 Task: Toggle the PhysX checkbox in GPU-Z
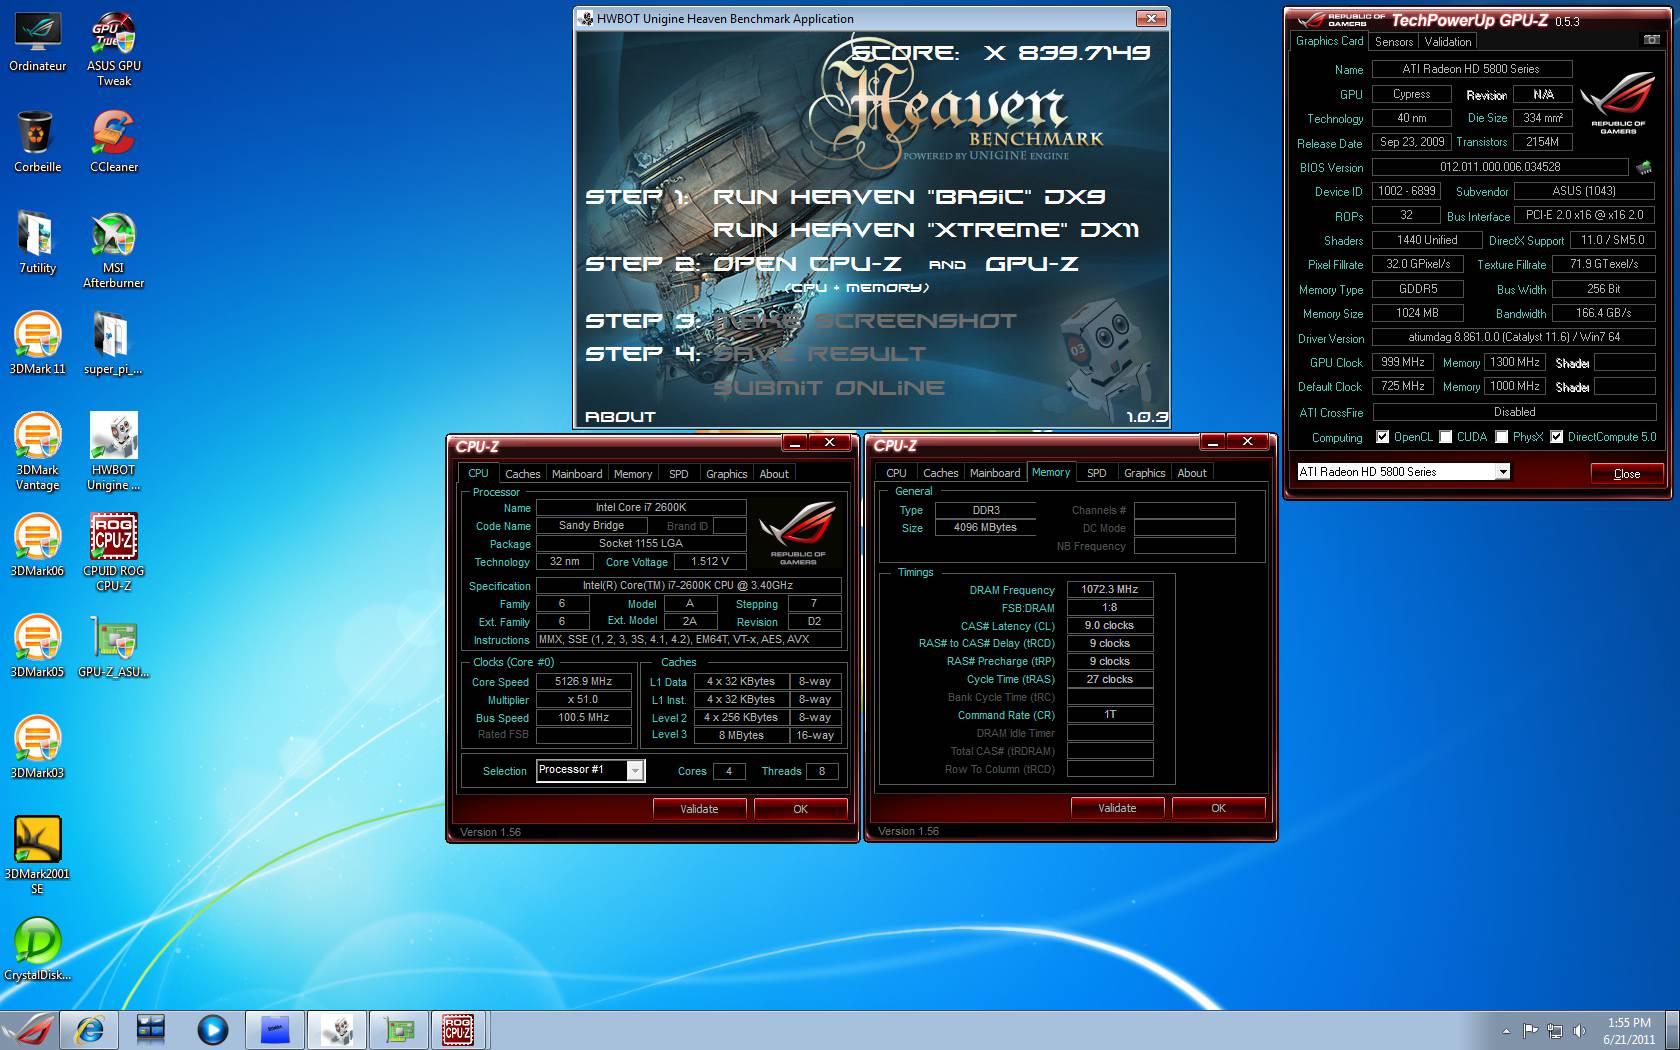[x=1501, y=437]
